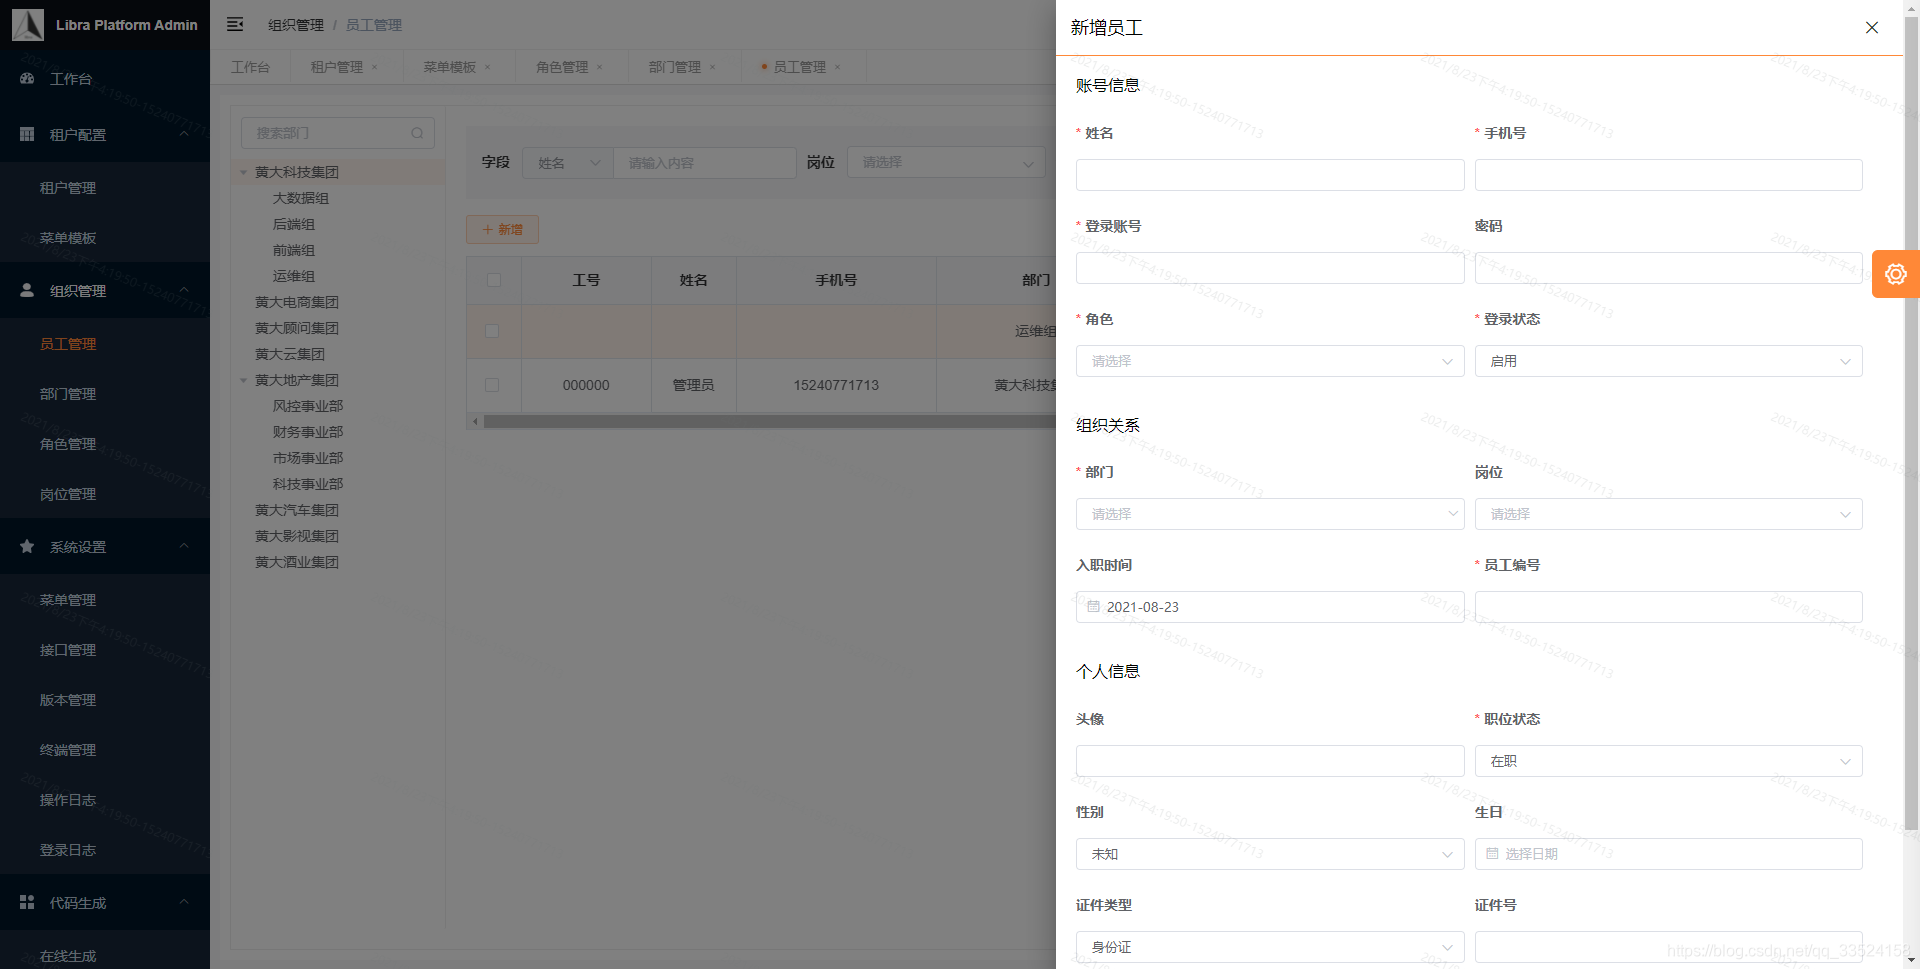Click the 系统设置 star icon
Image resolution: width=1920 pixels, height=969 pixels.
[x=26, y=546]
